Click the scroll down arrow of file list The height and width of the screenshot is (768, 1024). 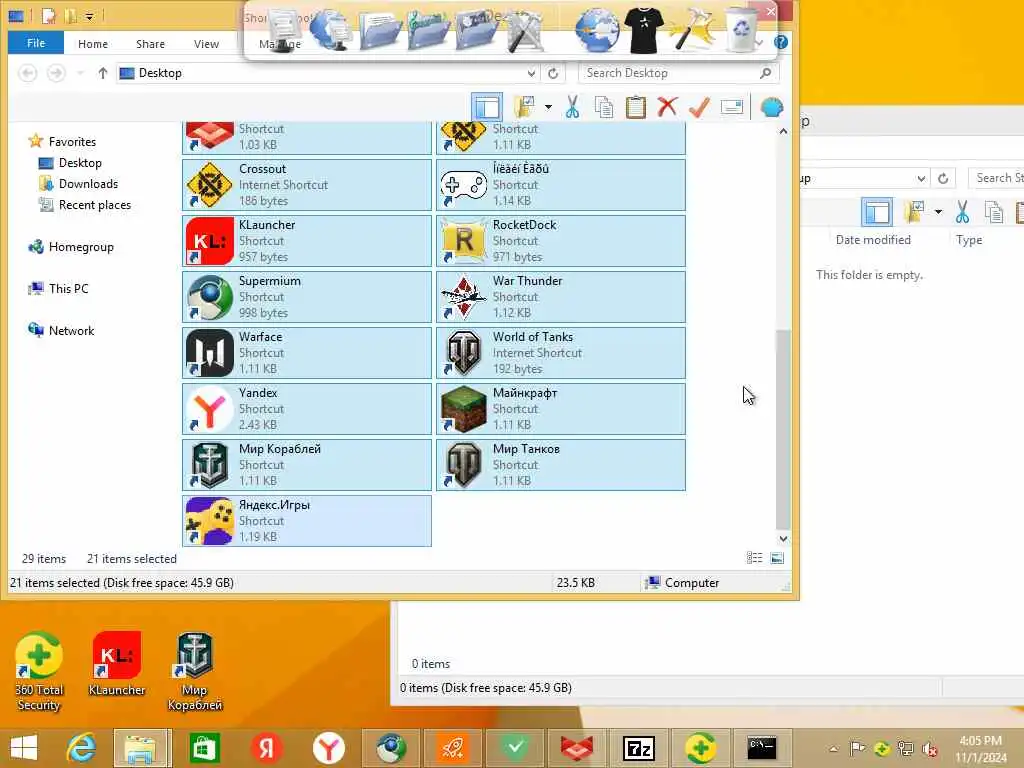pos(783,539)
